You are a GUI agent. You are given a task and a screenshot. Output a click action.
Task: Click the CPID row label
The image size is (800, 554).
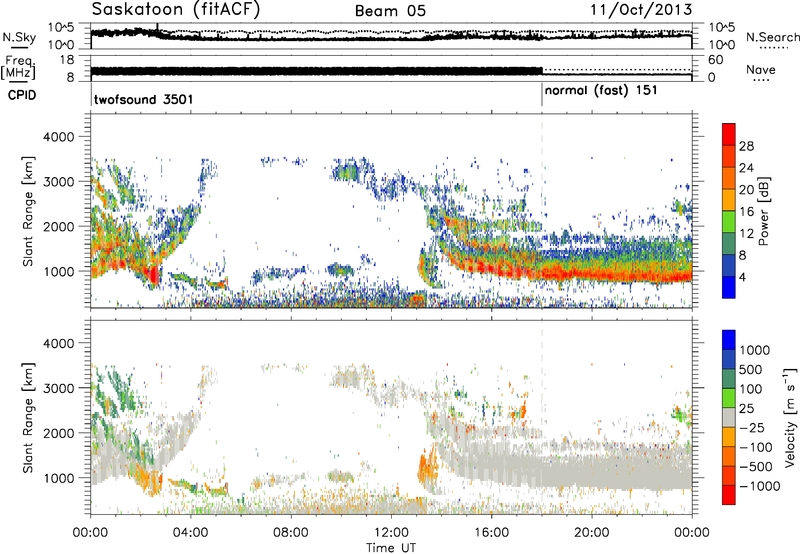click(22, 95)
